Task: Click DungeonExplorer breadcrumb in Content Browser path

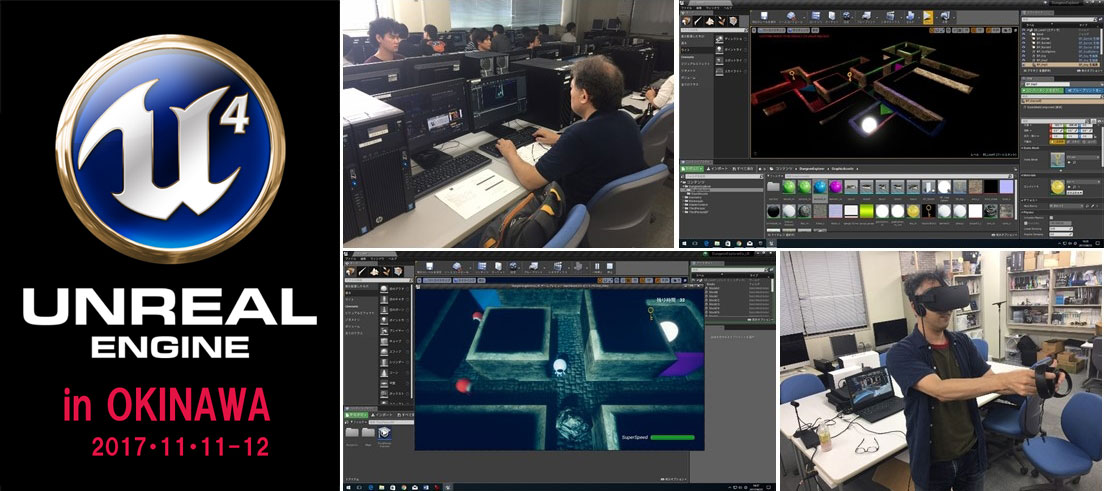Action: pyautogui.click(x=812, y=169)
